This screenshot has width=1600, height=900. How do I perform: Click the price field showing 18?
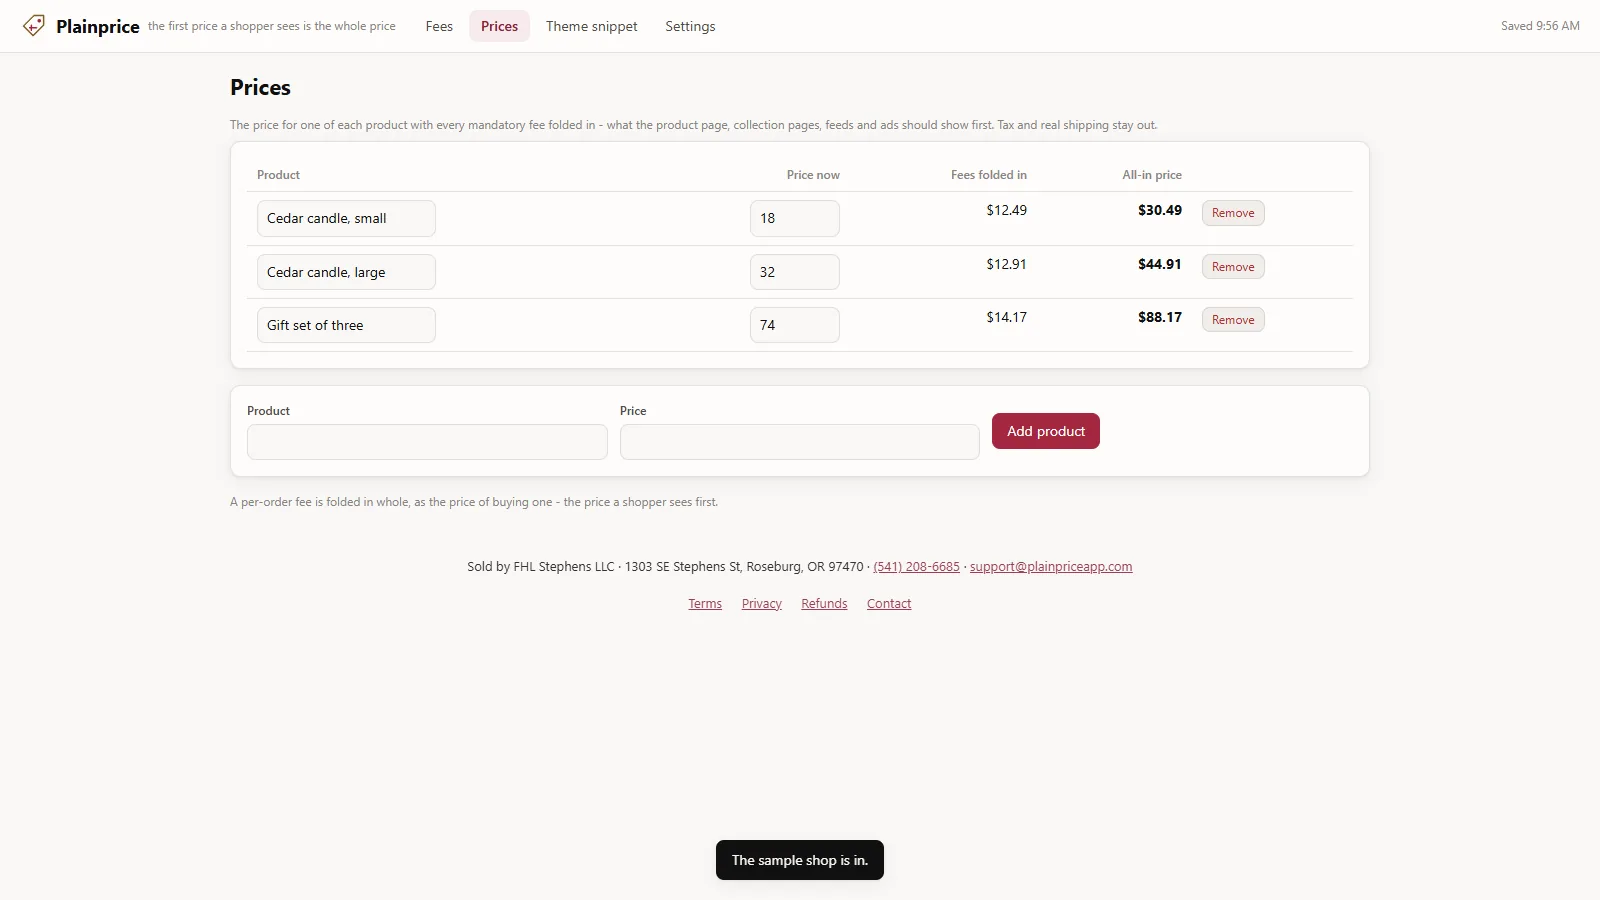(795, 218)
